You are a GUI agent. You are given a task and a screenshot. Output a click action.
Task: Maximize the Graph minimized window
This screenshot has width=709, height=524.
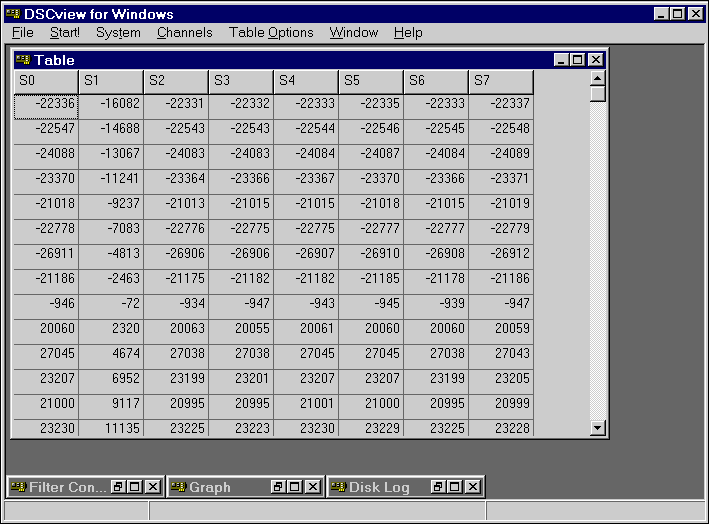(x=294, y=487)
